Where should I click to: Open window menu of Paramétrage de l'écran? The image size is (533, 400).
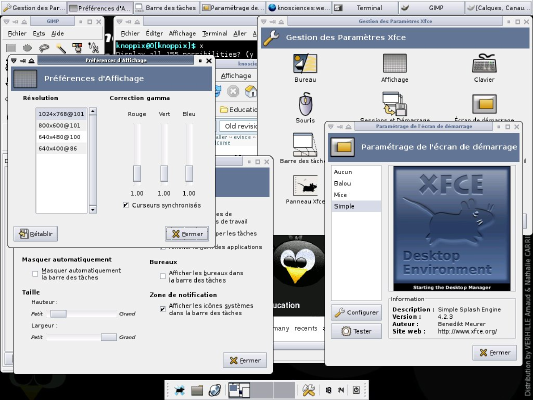pos(330,126)
